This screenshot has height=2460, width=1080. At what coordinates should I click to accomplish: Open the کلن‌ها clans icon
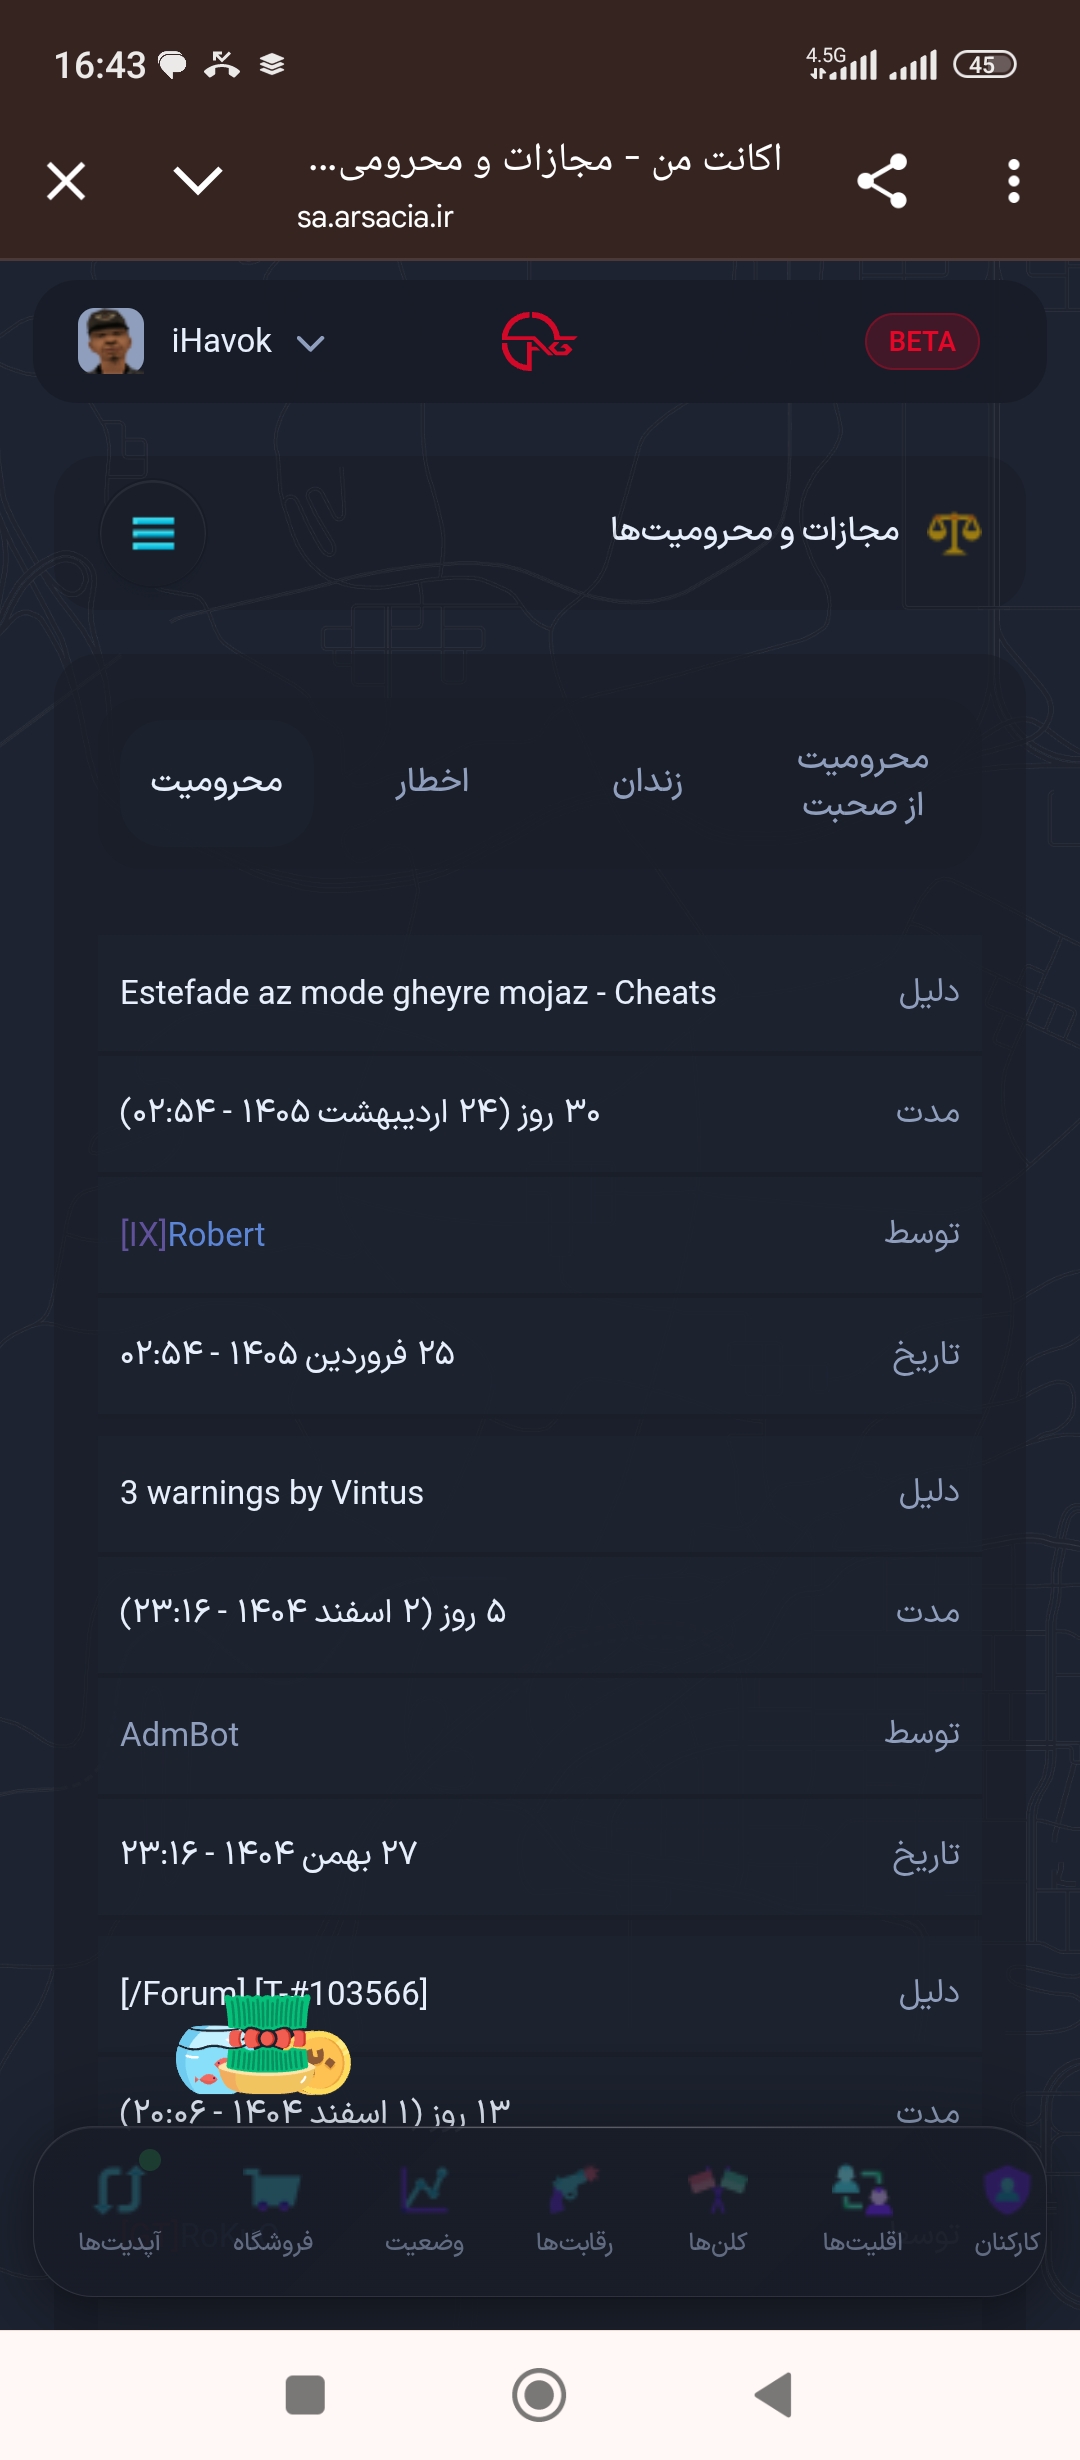pyautogui.click(x=717, y=2189)
